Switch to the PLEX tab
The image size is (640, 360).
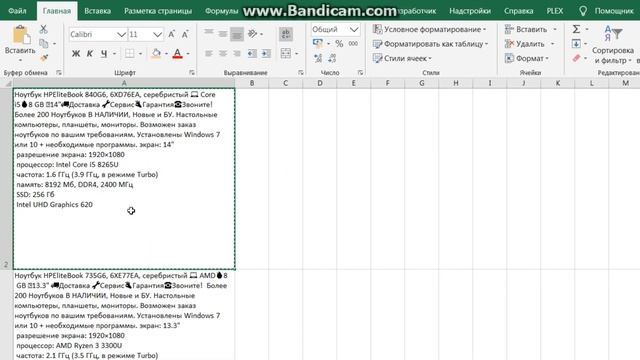pyautogui.click(x=555, y=11)
